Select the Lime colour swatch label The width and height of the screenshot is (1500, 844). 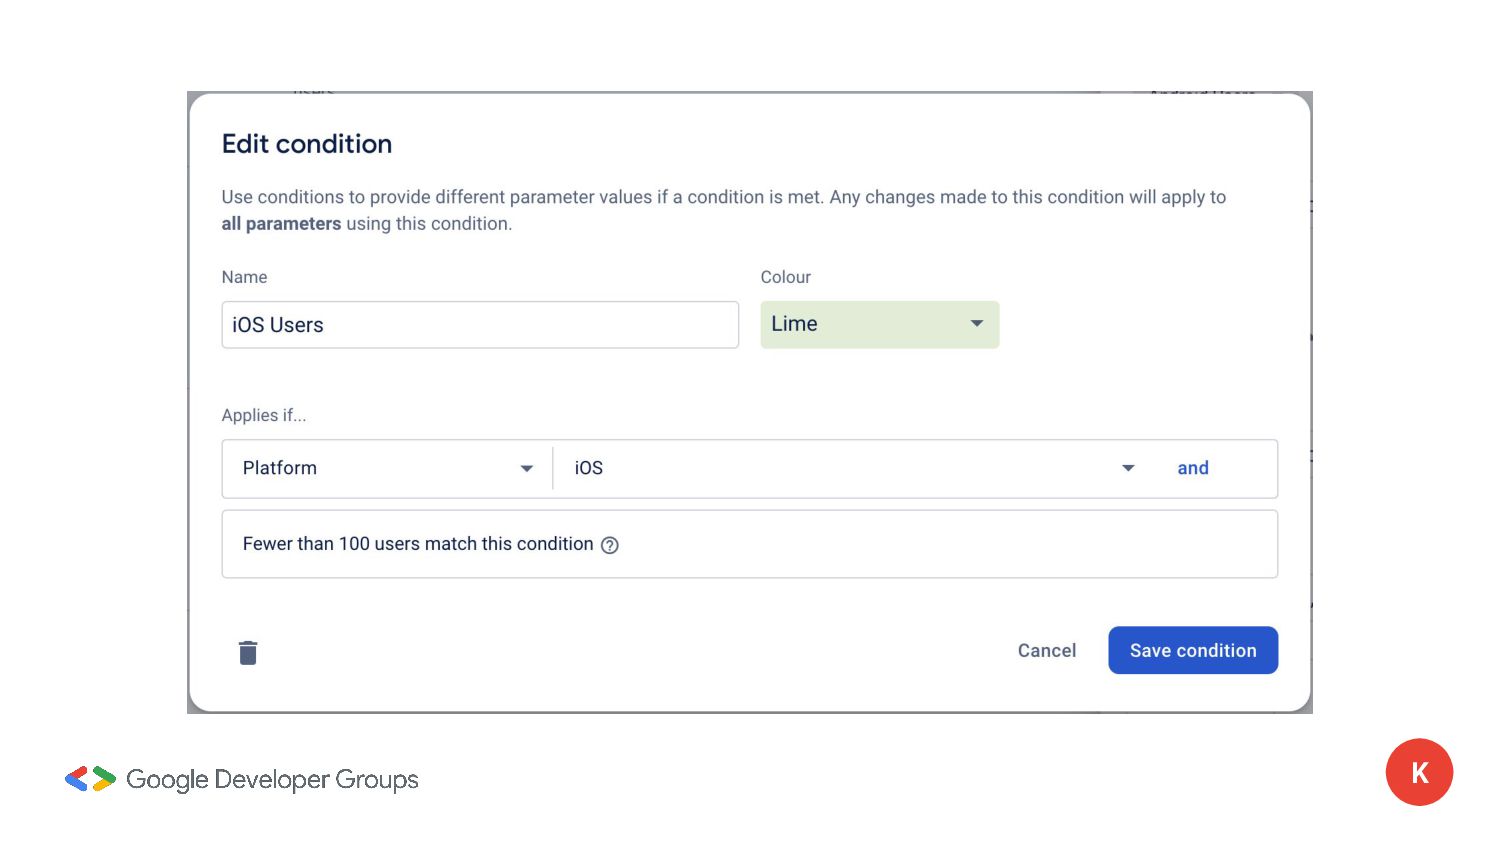[x=795, y=324]
